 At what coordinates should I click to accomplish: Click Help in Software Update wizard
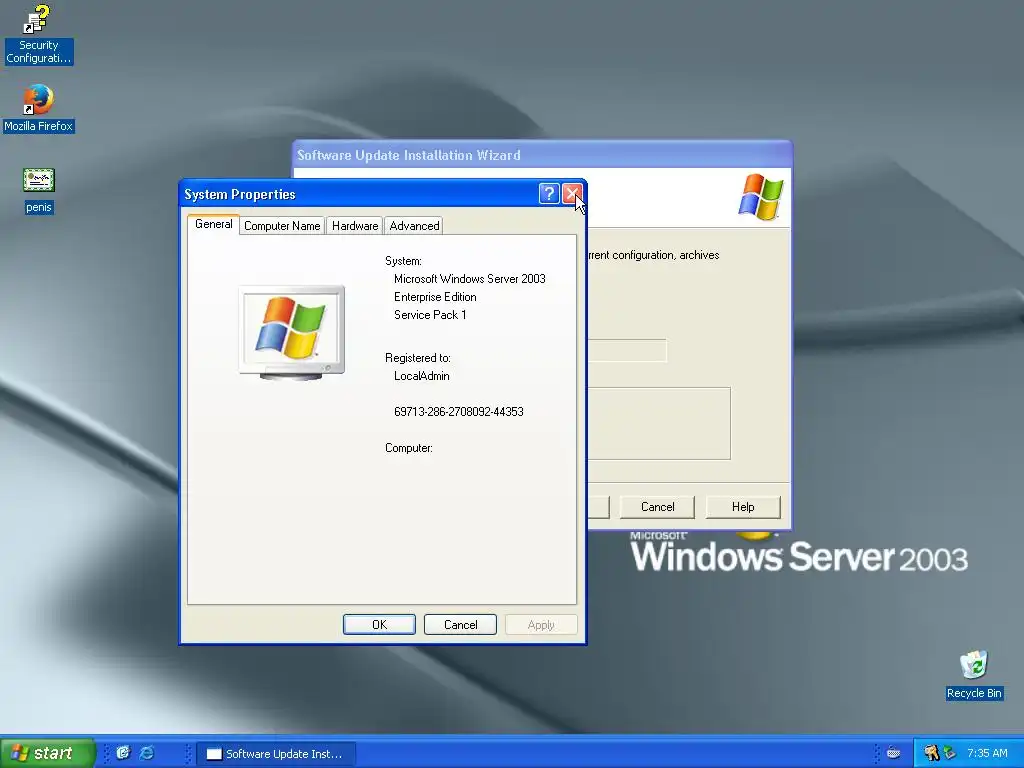click(743, 507)
